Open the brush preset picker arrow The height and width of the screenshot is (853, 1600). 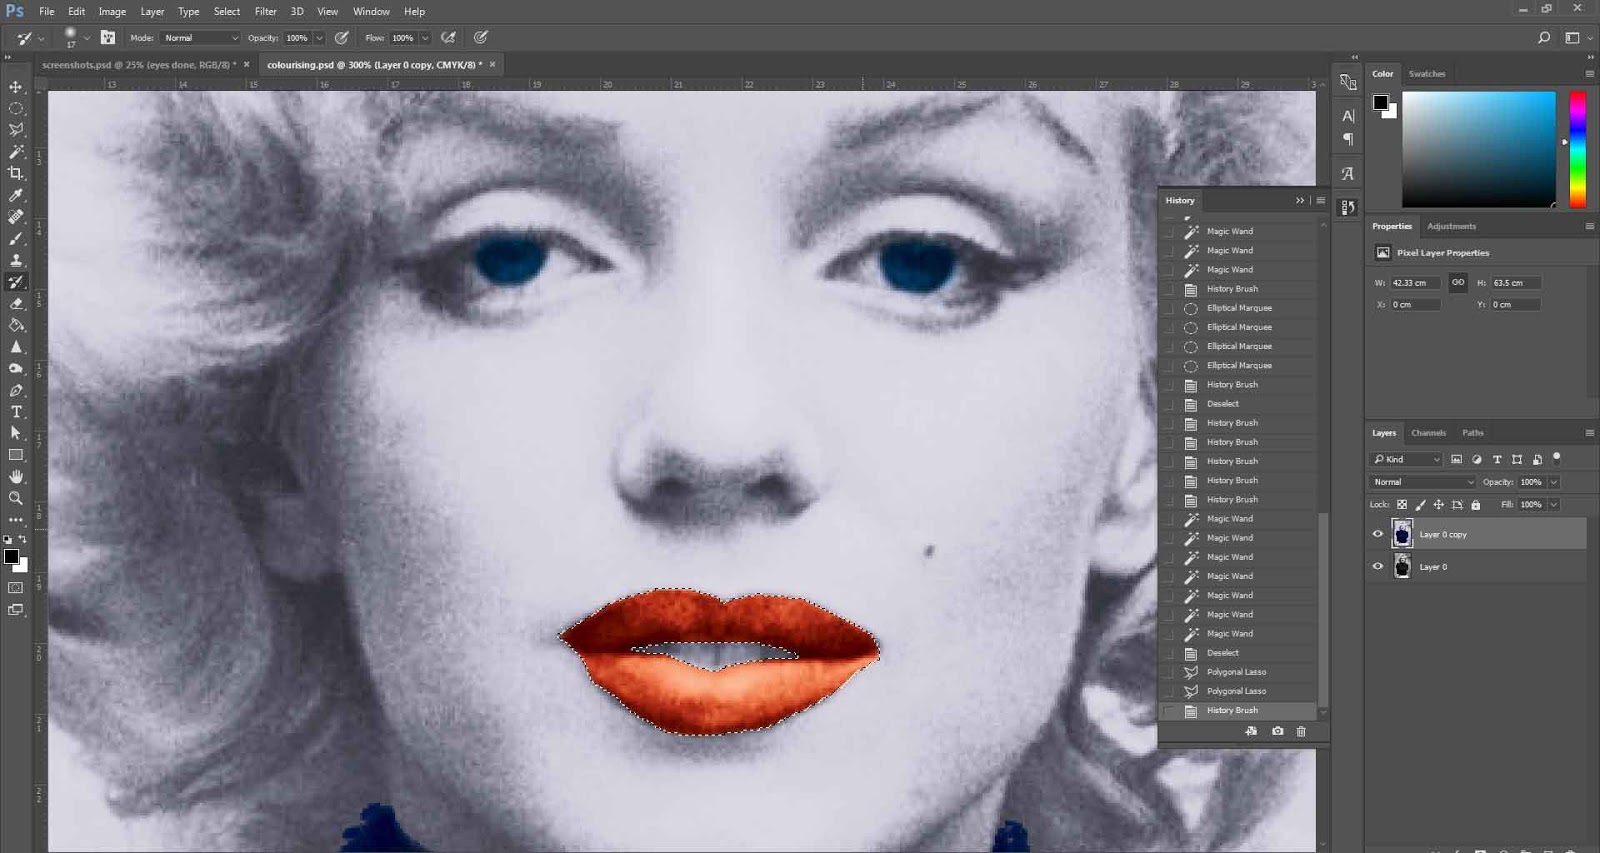[x=87, y=38]
